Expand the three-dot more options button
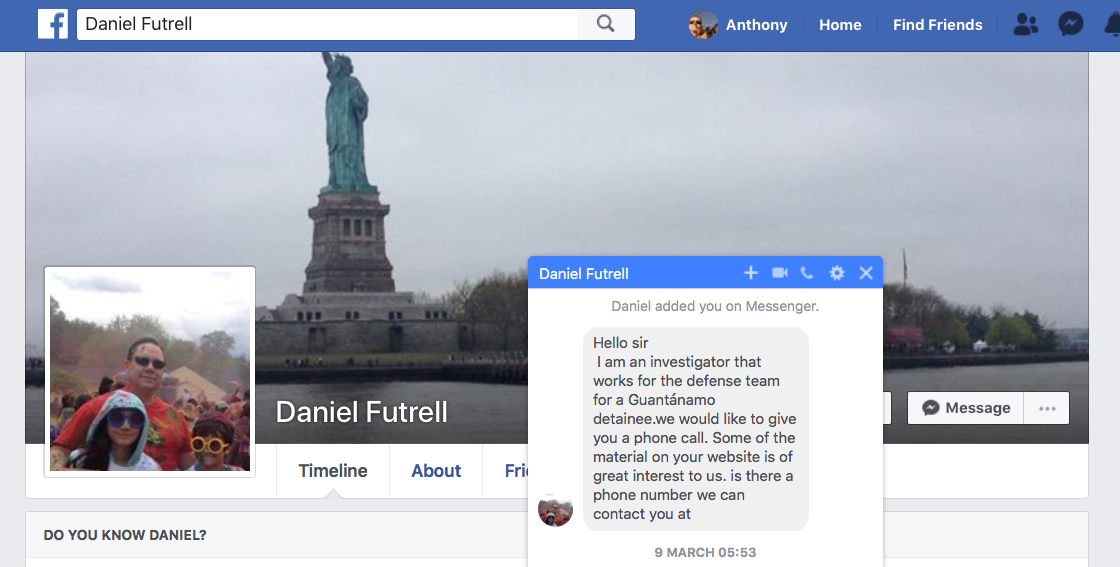The width and height of the screenshot is (1120, 567). 1047,408
